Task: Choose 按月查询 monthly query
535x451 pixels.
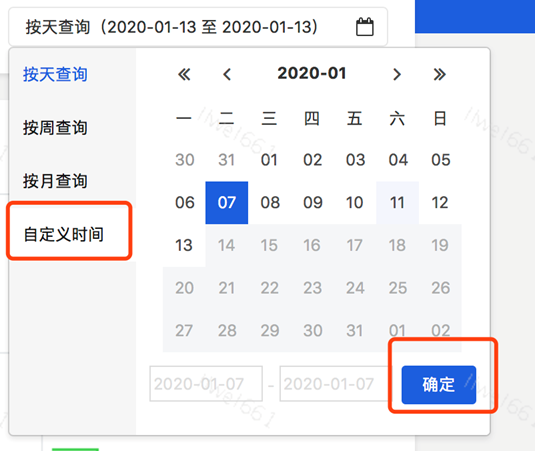Action: click(55, 181)
